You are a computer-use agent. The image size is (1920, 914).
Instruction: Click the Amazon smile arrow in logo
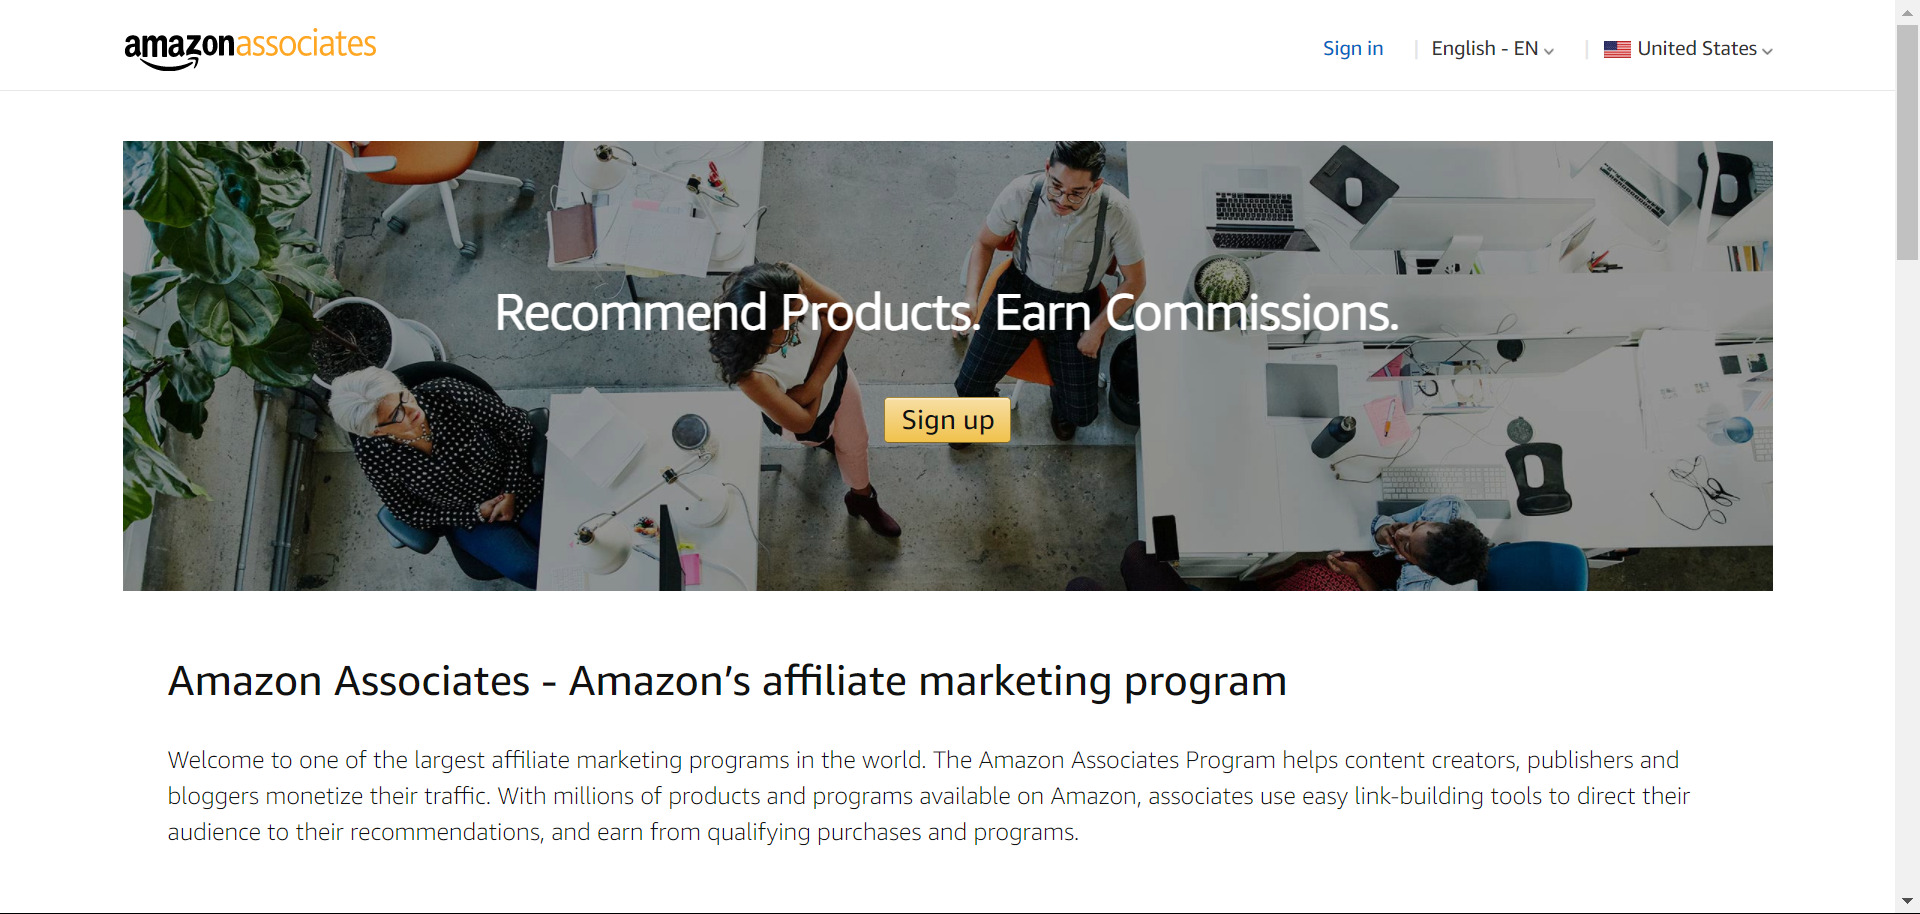(170, 65)
